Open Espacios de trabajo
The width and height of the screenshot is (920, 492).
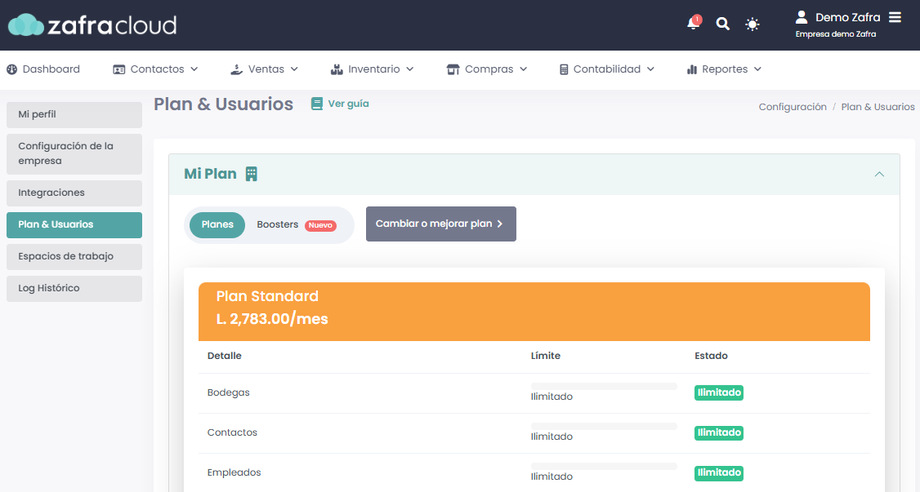pos(74,256)
